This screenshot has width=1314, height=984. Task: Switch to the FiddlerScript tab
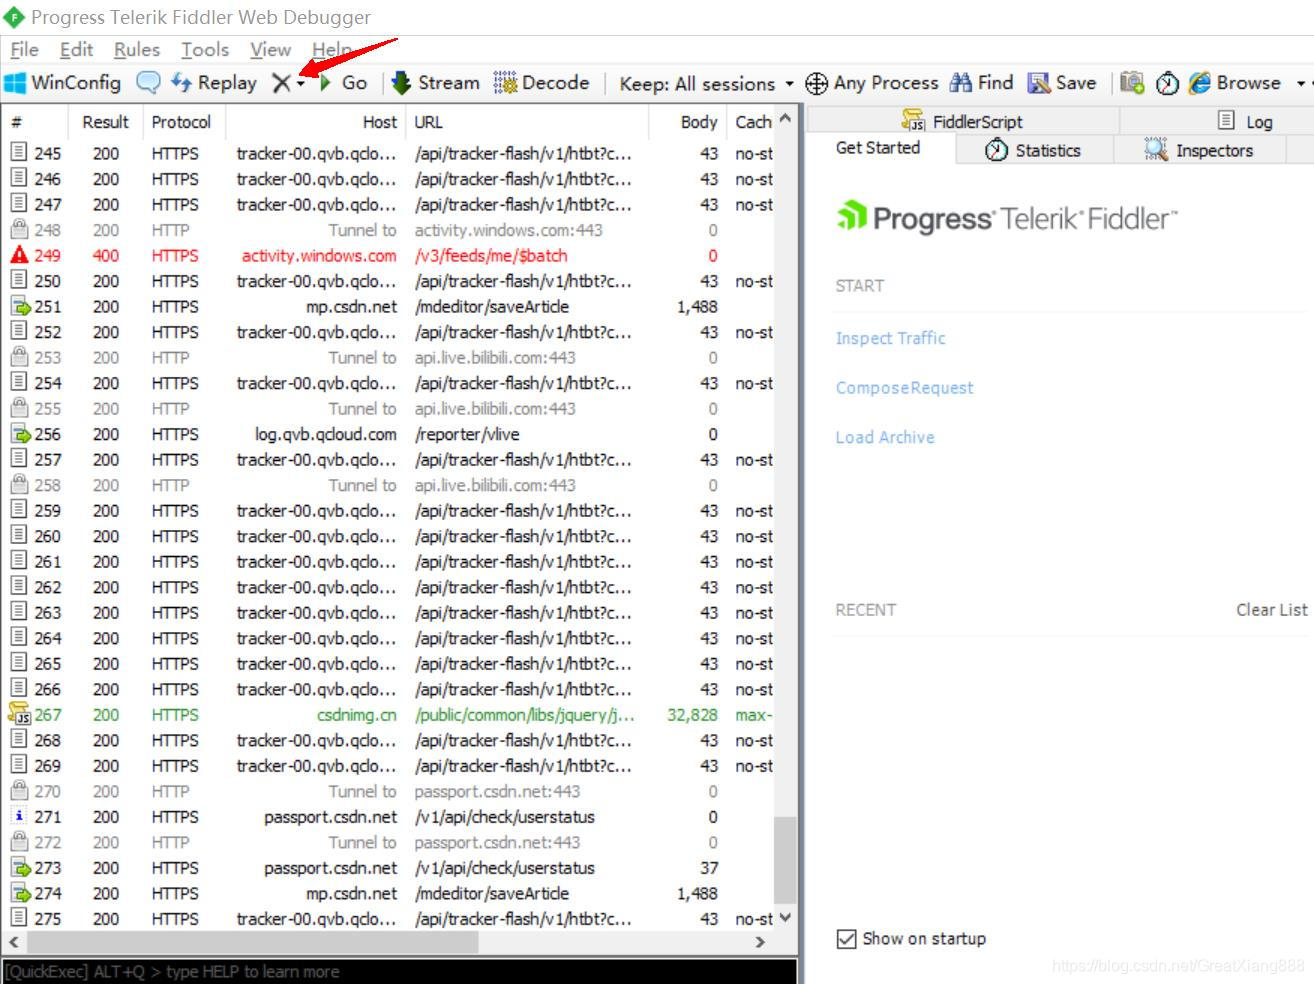pyautogui.click(x=963, y=121)
